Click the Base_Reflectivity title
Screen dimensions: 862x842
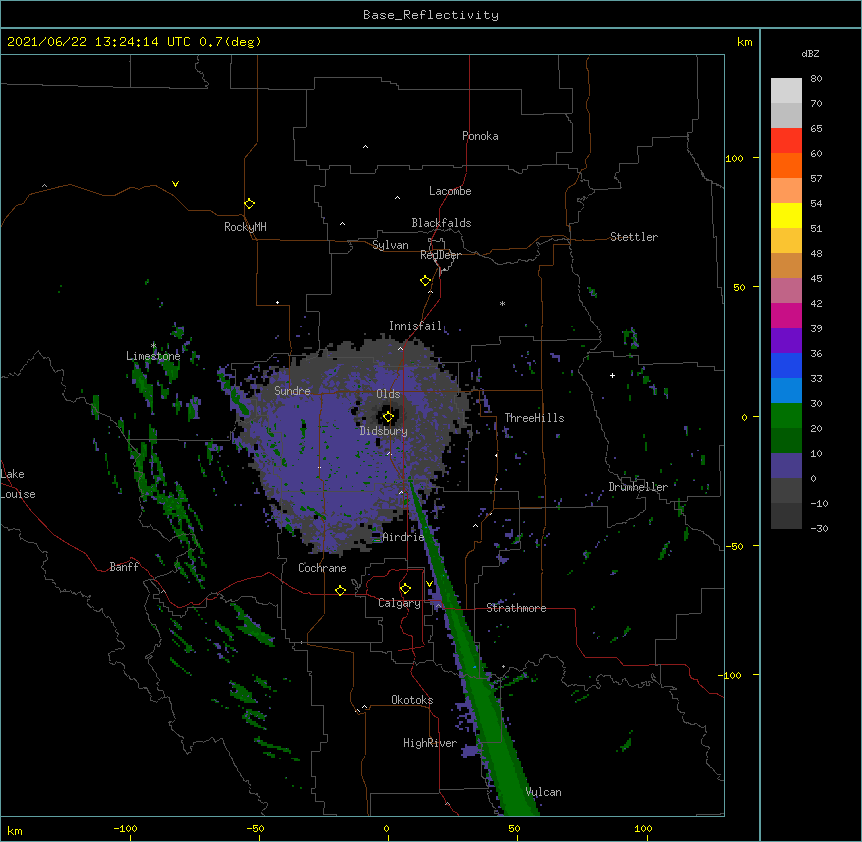click(431, 15)
